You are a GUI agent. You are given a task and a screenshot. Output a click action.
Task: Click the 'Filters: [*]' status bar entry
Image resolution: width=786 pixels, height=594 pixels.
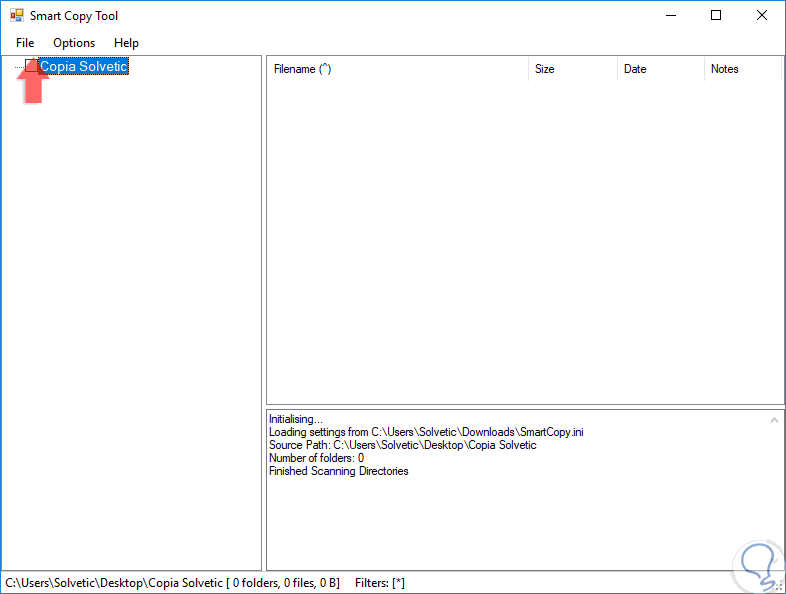point(380,583)
